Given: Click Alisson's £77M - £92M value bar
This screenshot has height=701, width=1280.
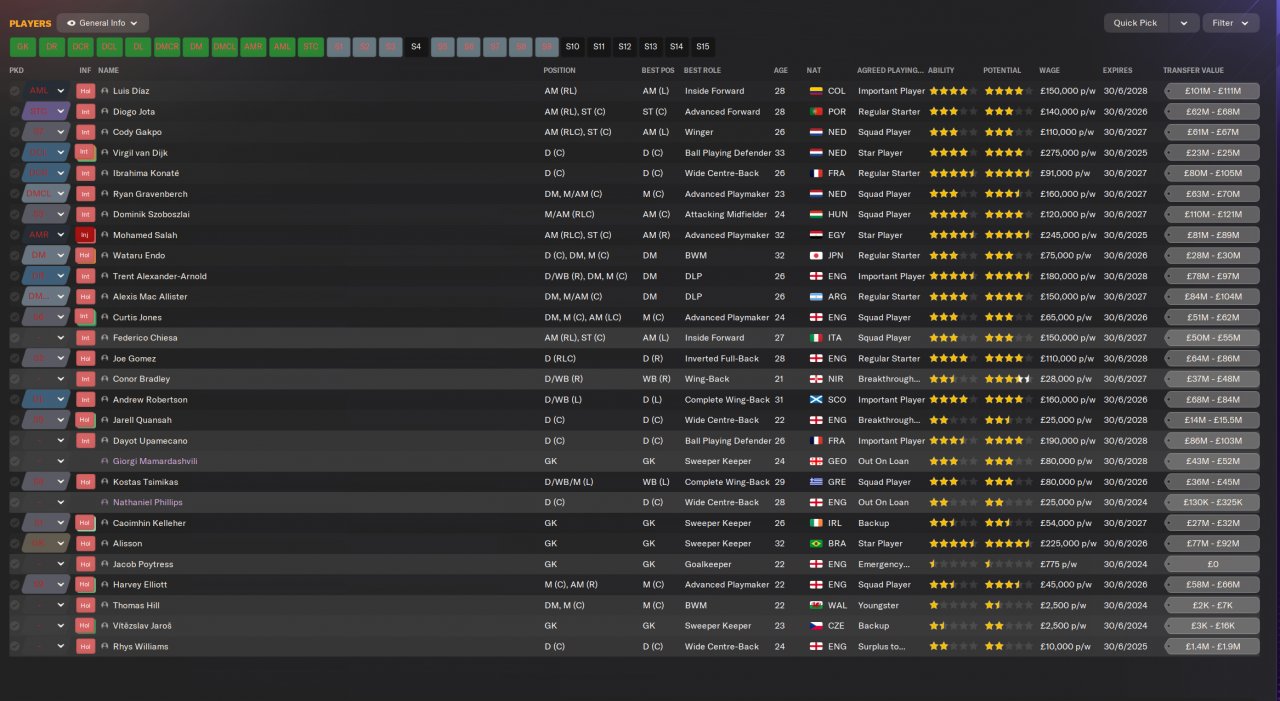Looking at the screenshot, I should (1212, 544).
